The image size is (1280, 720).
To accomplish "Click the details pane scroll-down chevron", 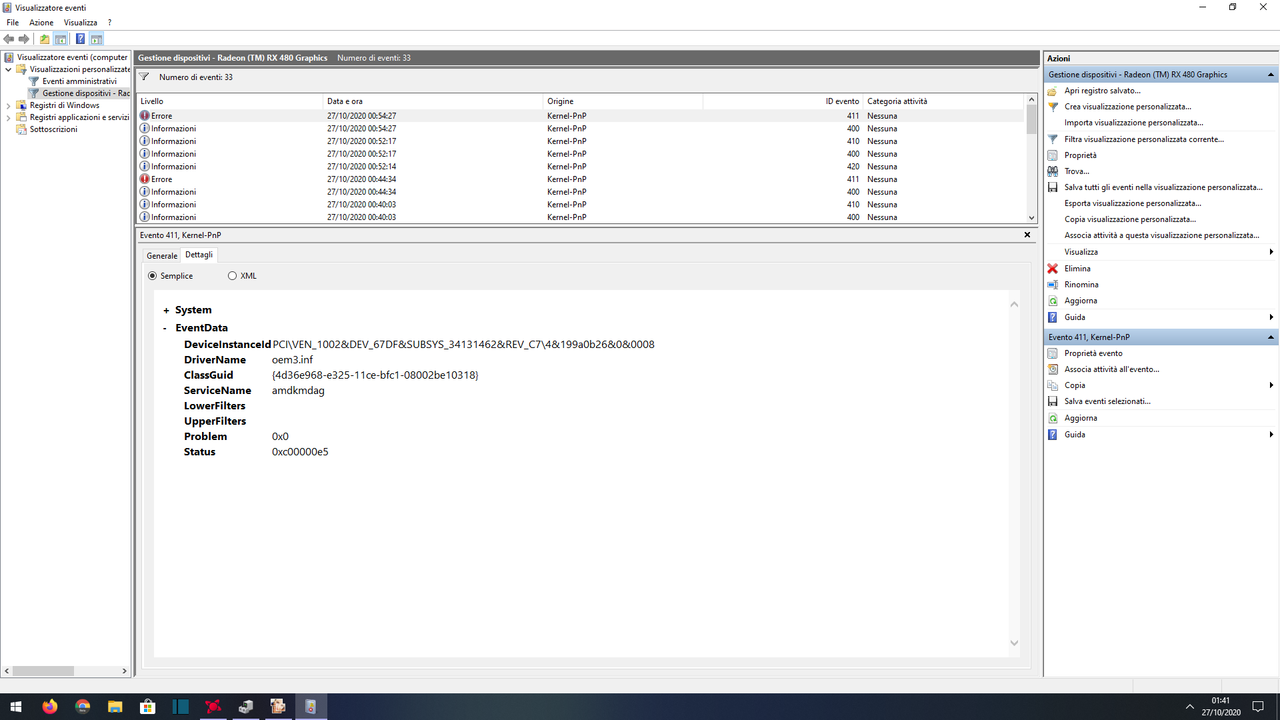I will (1014, 643).
